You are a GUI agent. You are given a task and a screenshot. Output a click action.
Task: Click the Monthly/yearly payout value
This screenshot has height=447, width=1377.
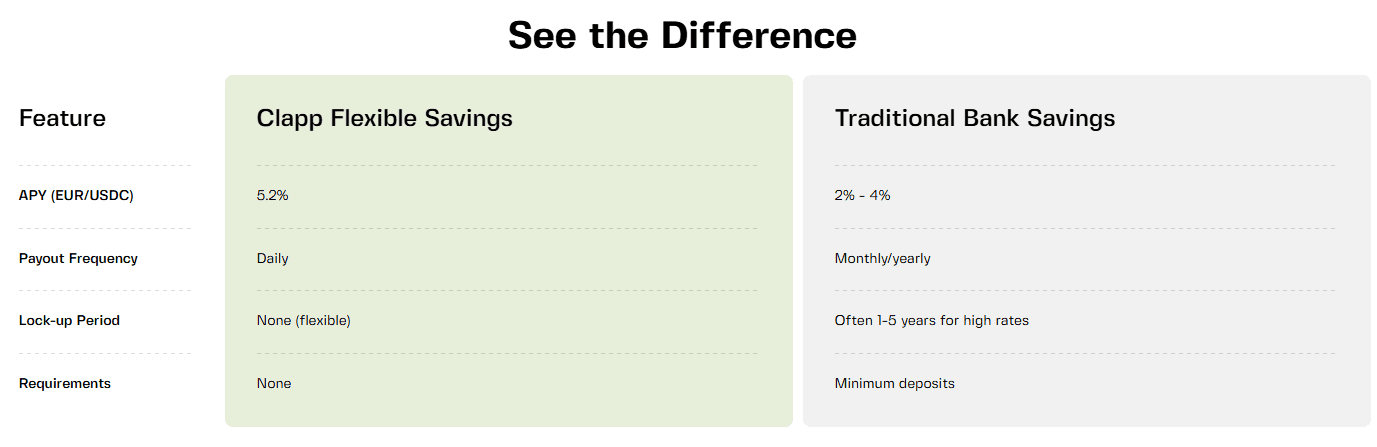click(x=882, y=258)
